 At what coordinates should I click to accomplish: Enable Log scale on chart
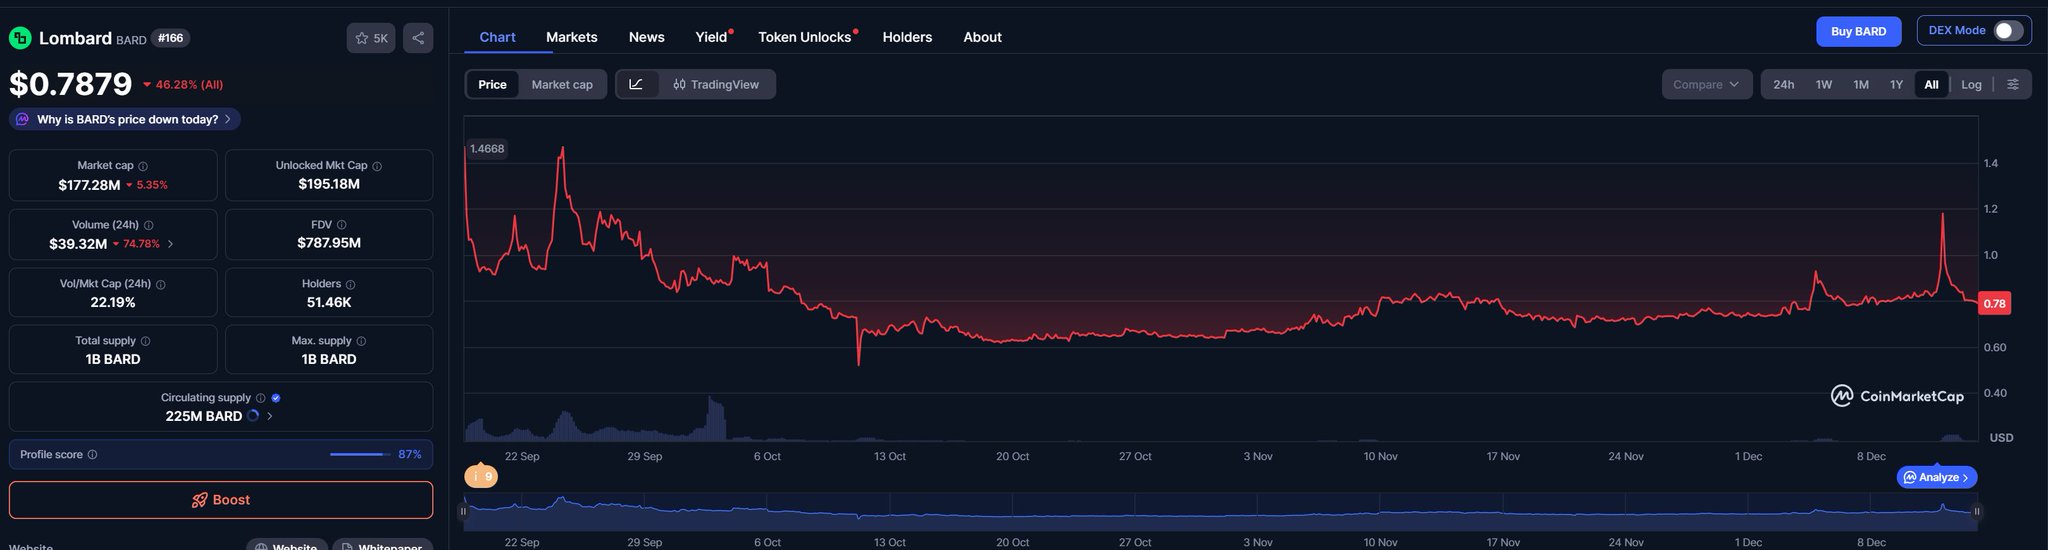coord(1971,84)
